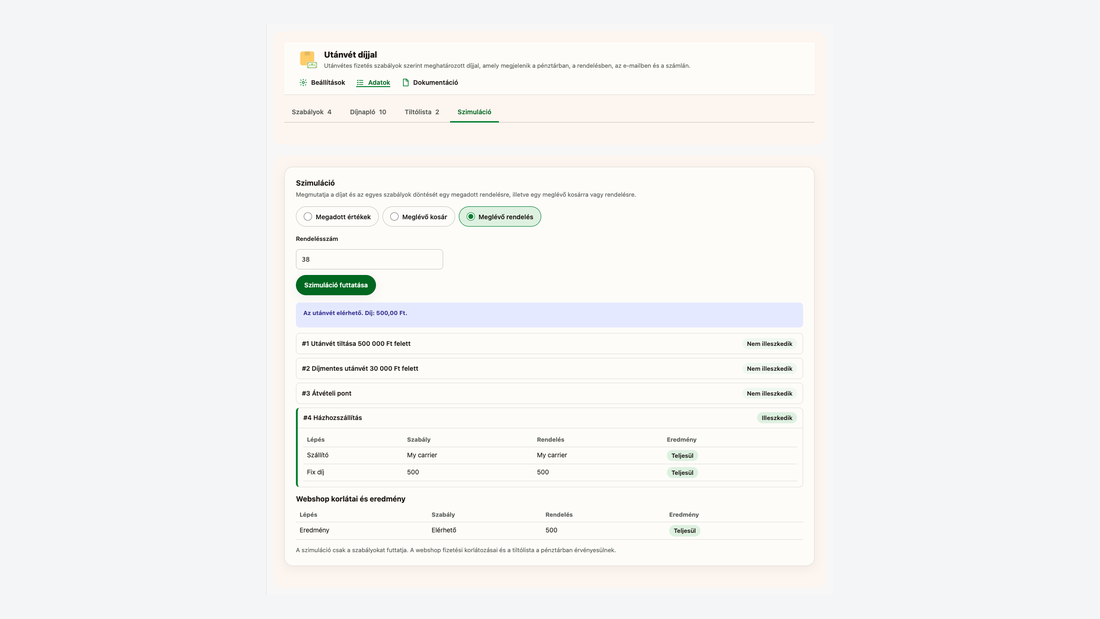Click the Nem illeszkedik badge on rule #3
This screenshot has height=619, width=1100.
(x=770, y=394)
